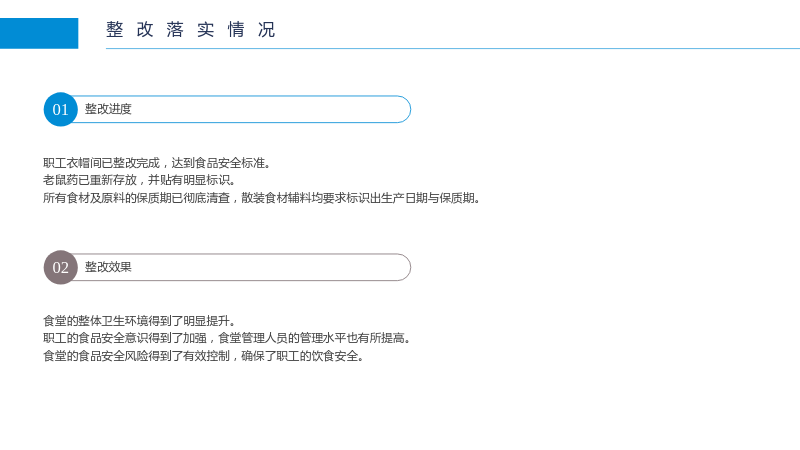
Task: Click the phrase 确保了职工的饮食安全
Action: [x=302, y=356]
